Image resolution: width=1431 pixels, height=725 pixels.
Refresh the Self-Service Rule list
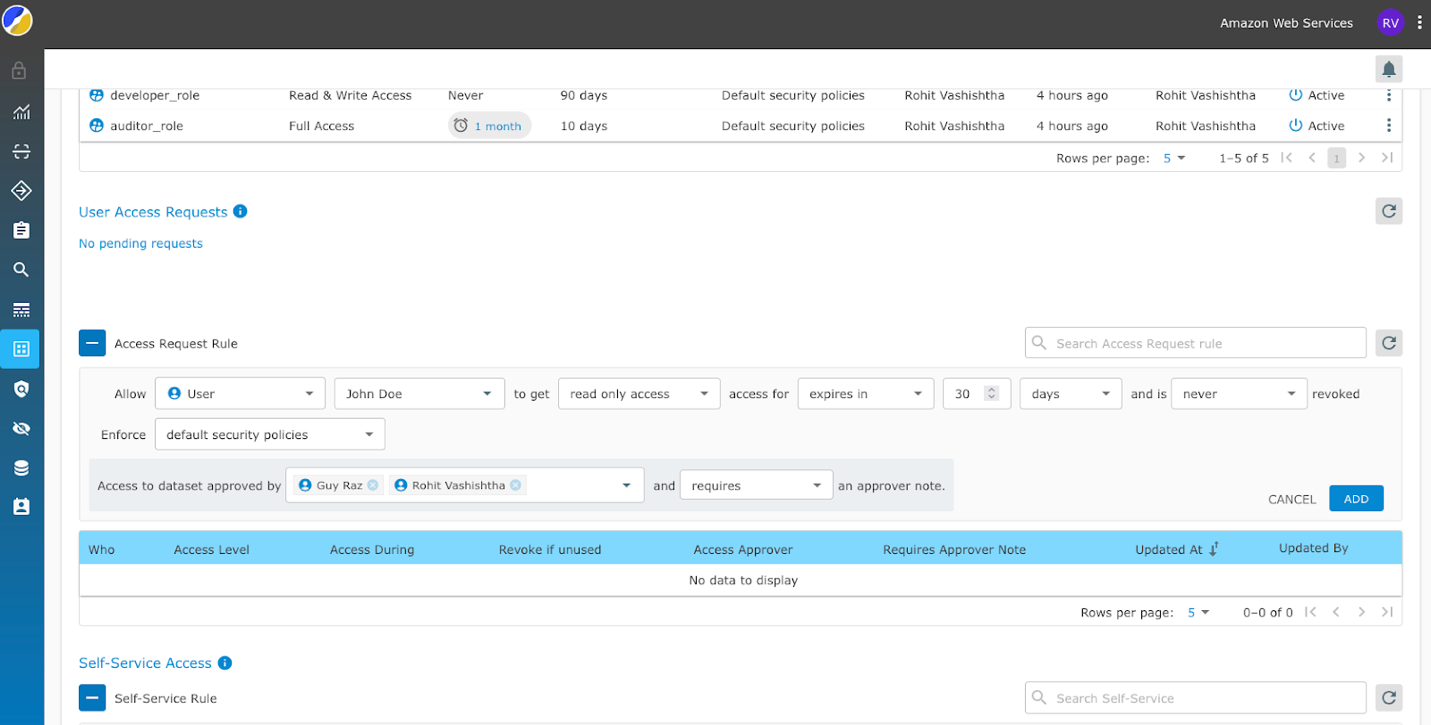[1388, 698]
